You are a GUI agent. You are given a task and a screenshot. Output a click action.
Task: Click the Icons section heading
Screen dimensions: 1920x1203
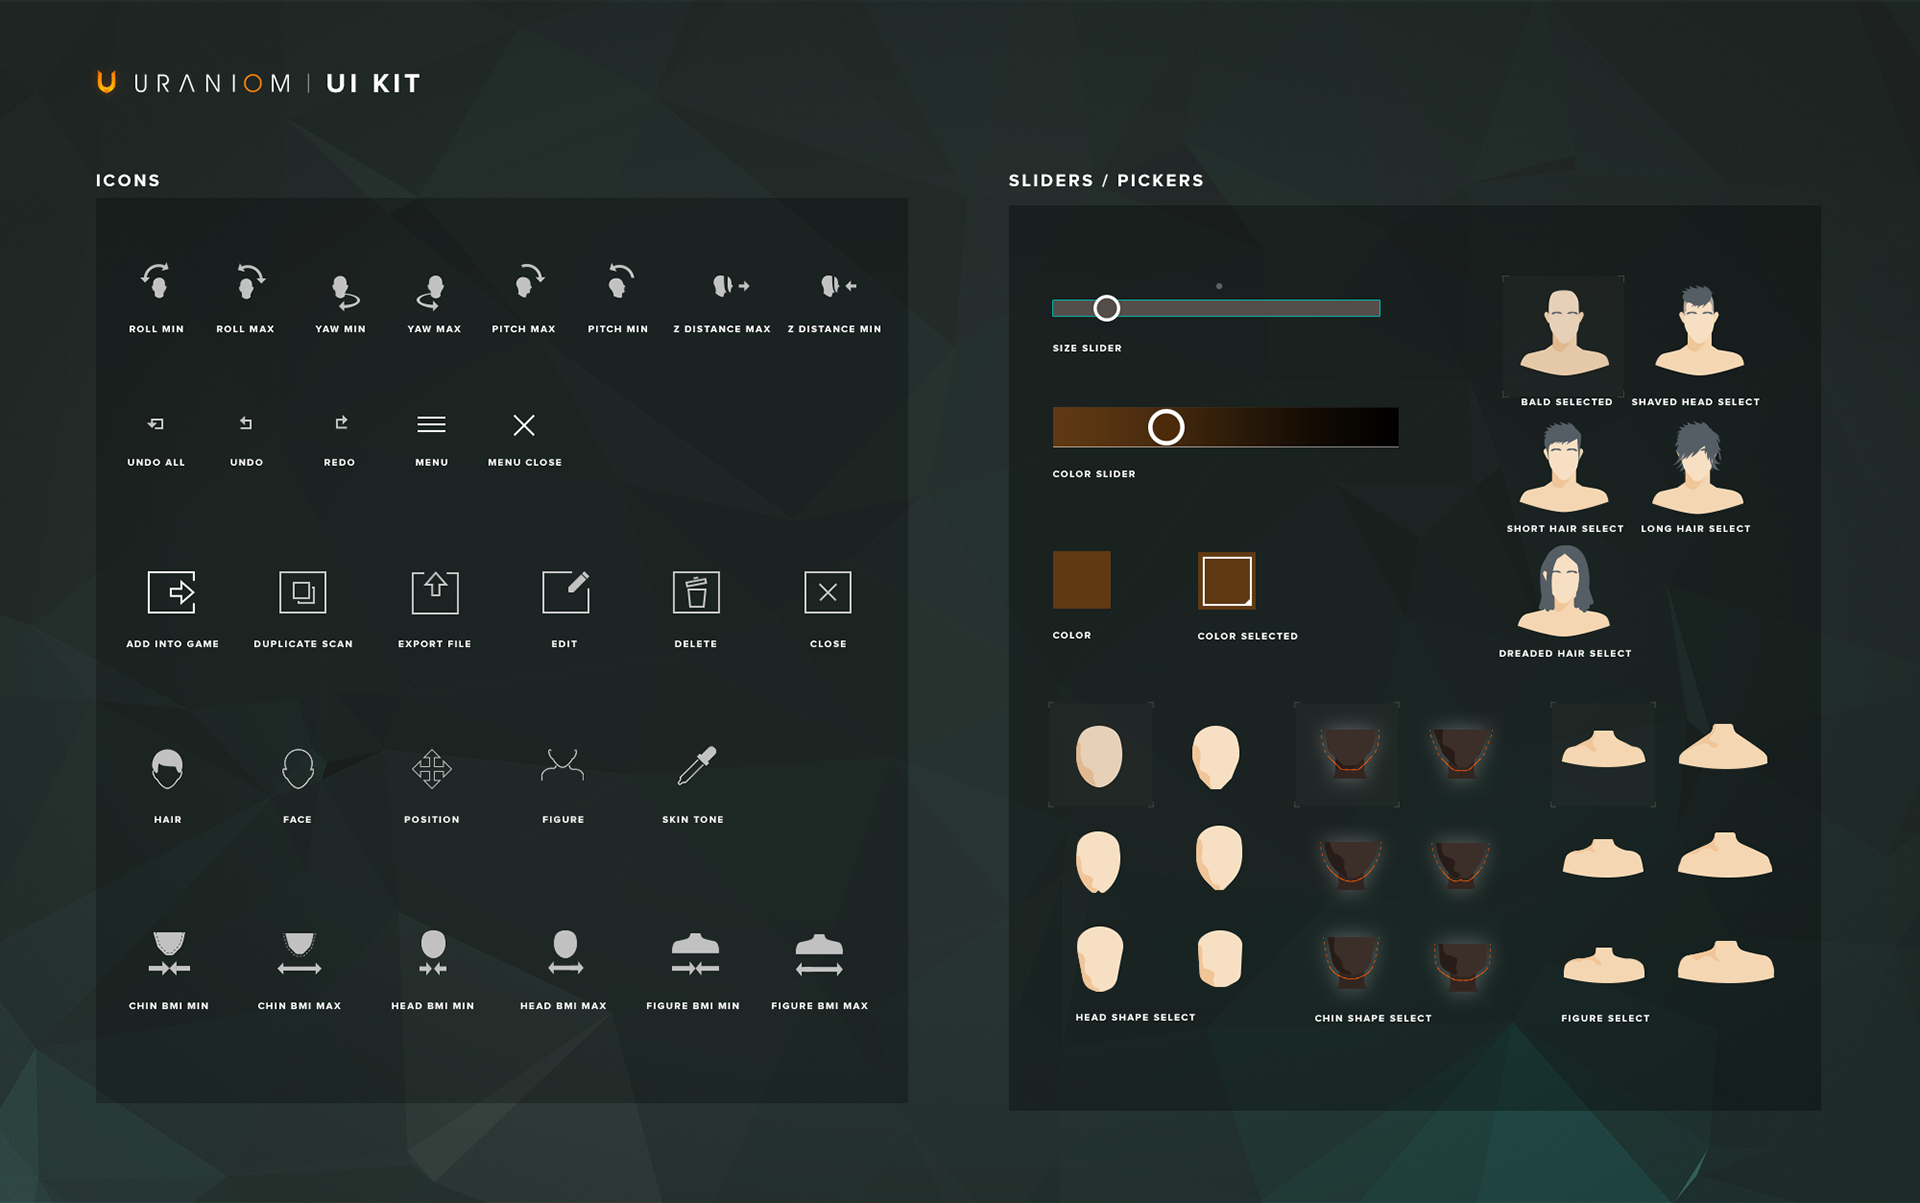tap(128, 181)
